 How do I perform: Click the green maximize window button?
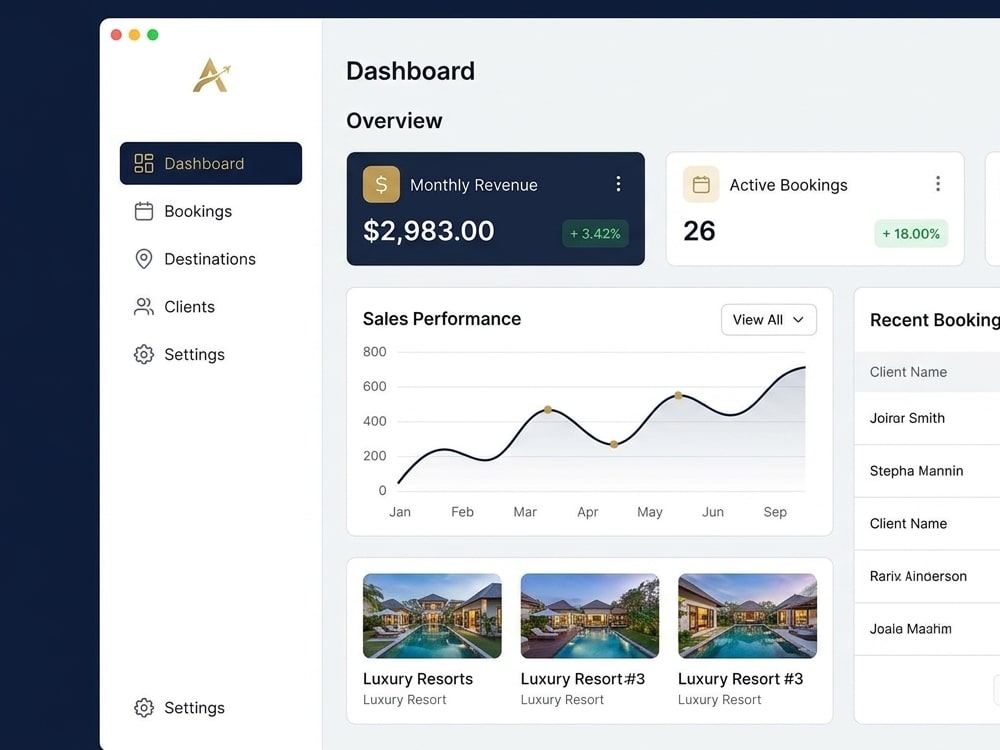coord(153,34)
